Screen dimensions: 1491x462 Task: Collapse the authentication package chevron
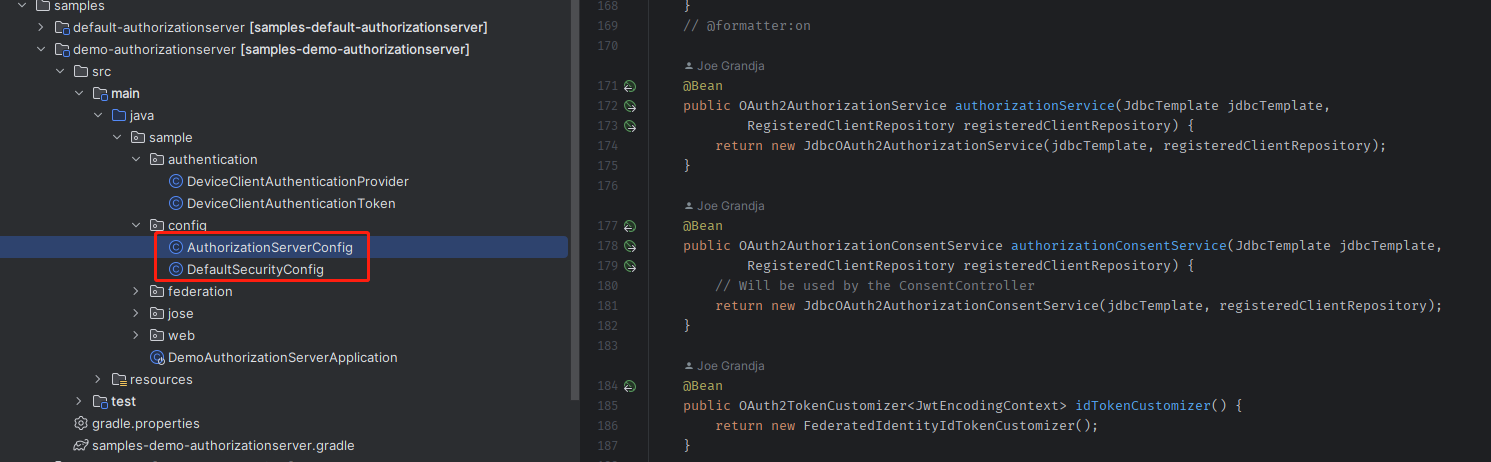point(136,159)
